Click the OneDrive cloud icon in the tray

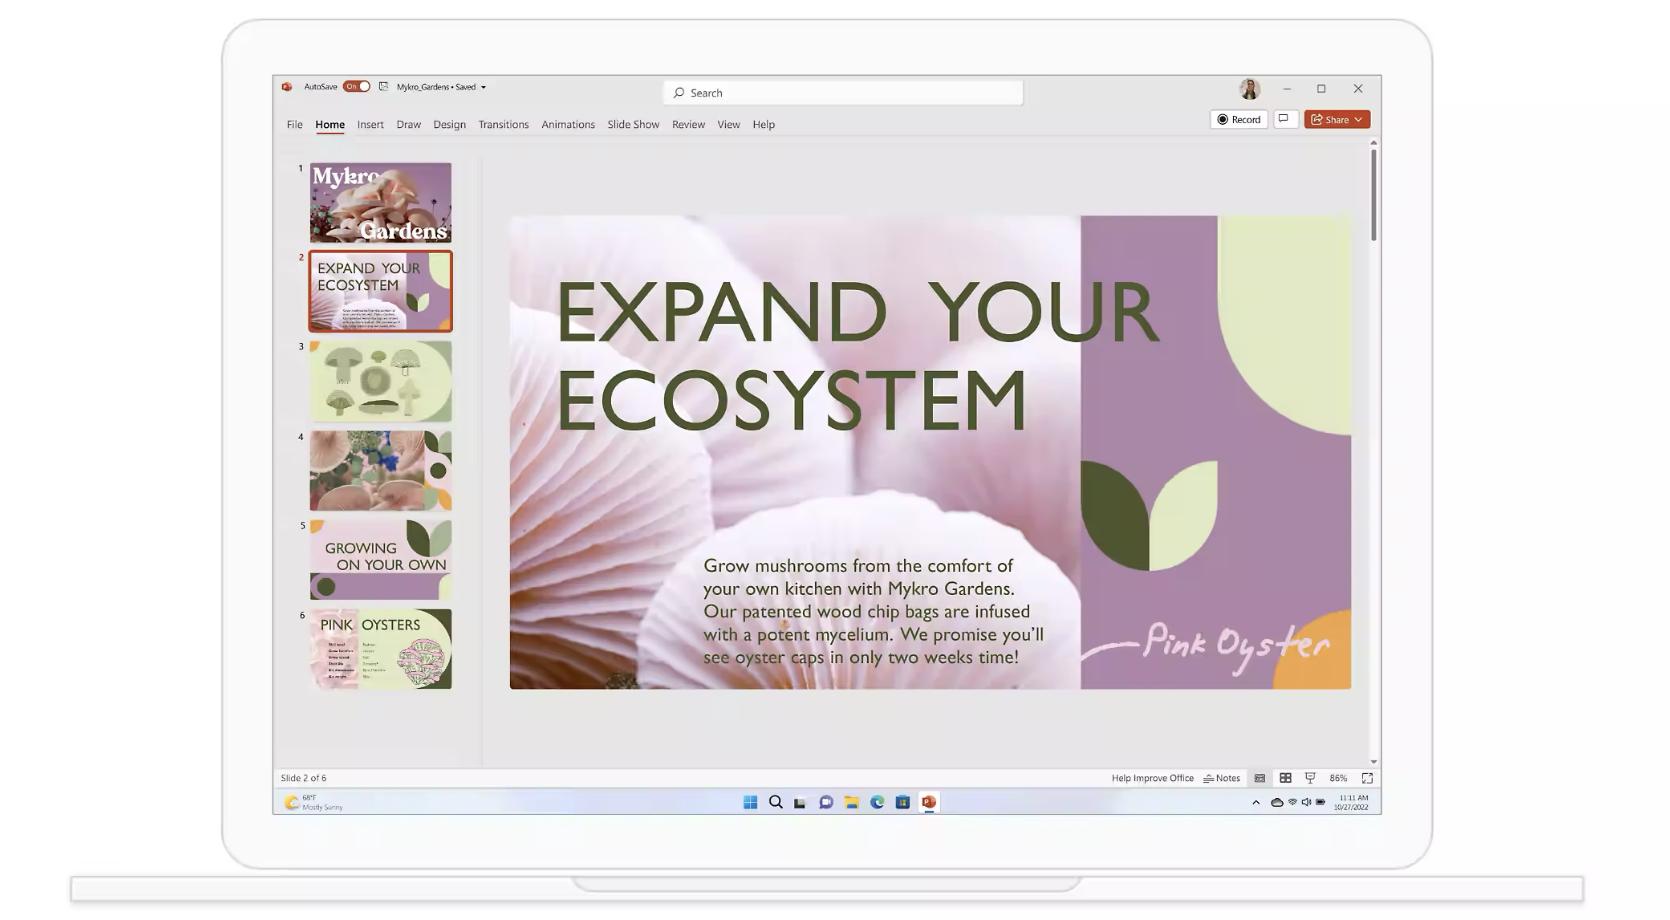[1277, 802]
